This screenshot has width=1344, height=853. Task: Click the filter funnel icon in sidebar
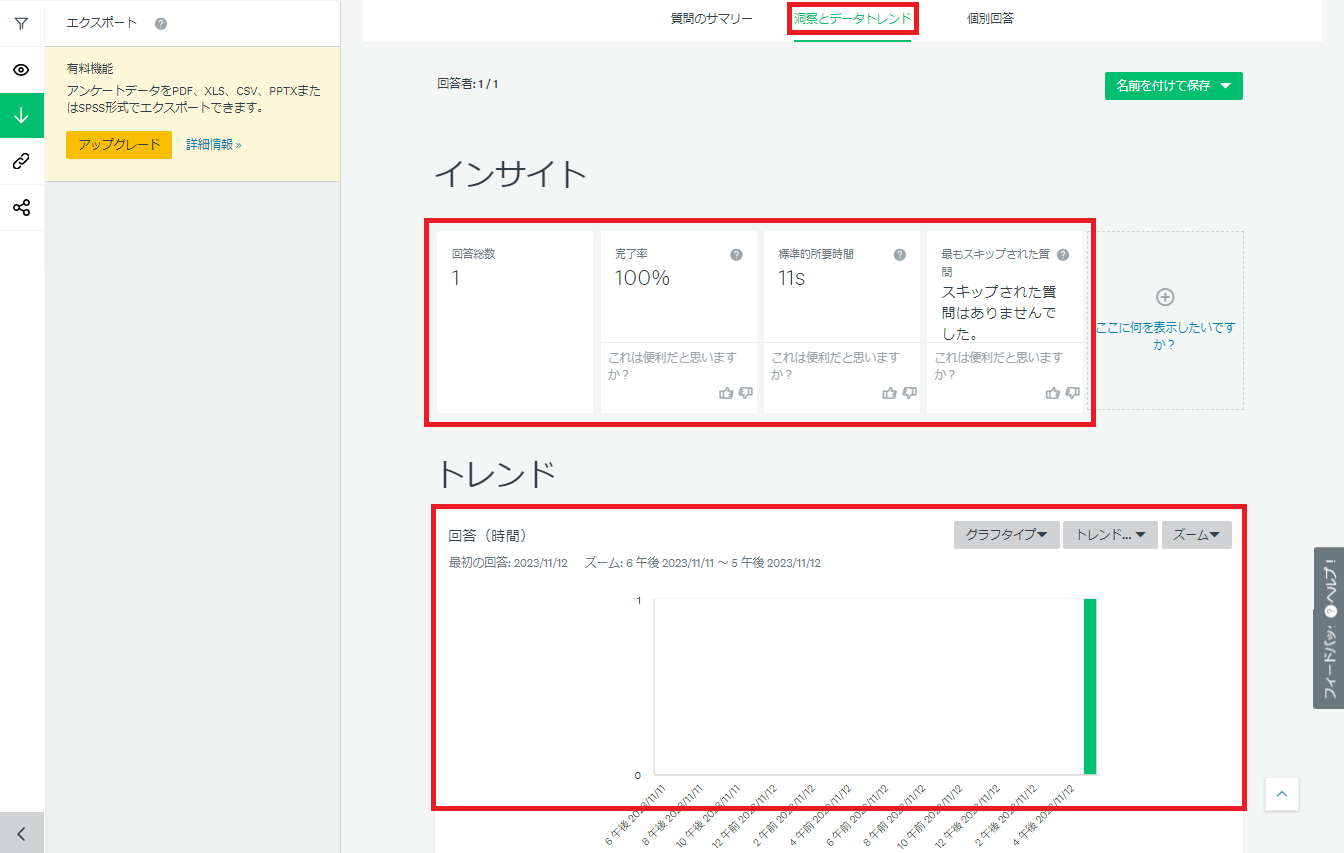click(21, 24)
